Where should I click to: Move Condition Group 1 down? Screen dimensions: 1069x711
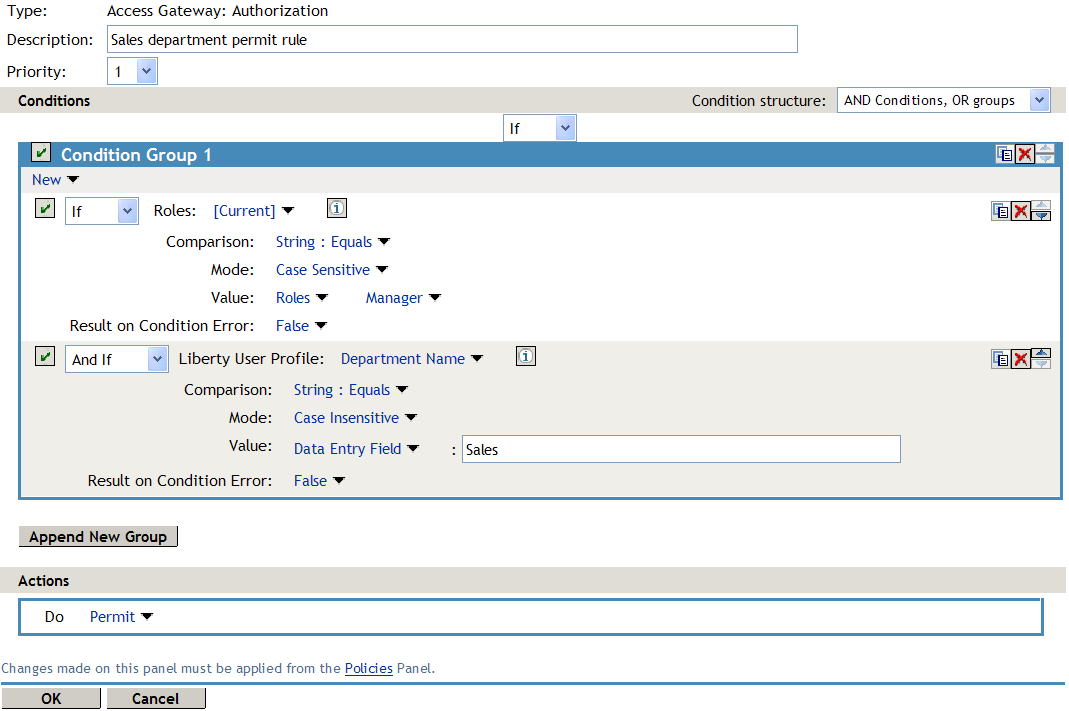(1044, 159)
